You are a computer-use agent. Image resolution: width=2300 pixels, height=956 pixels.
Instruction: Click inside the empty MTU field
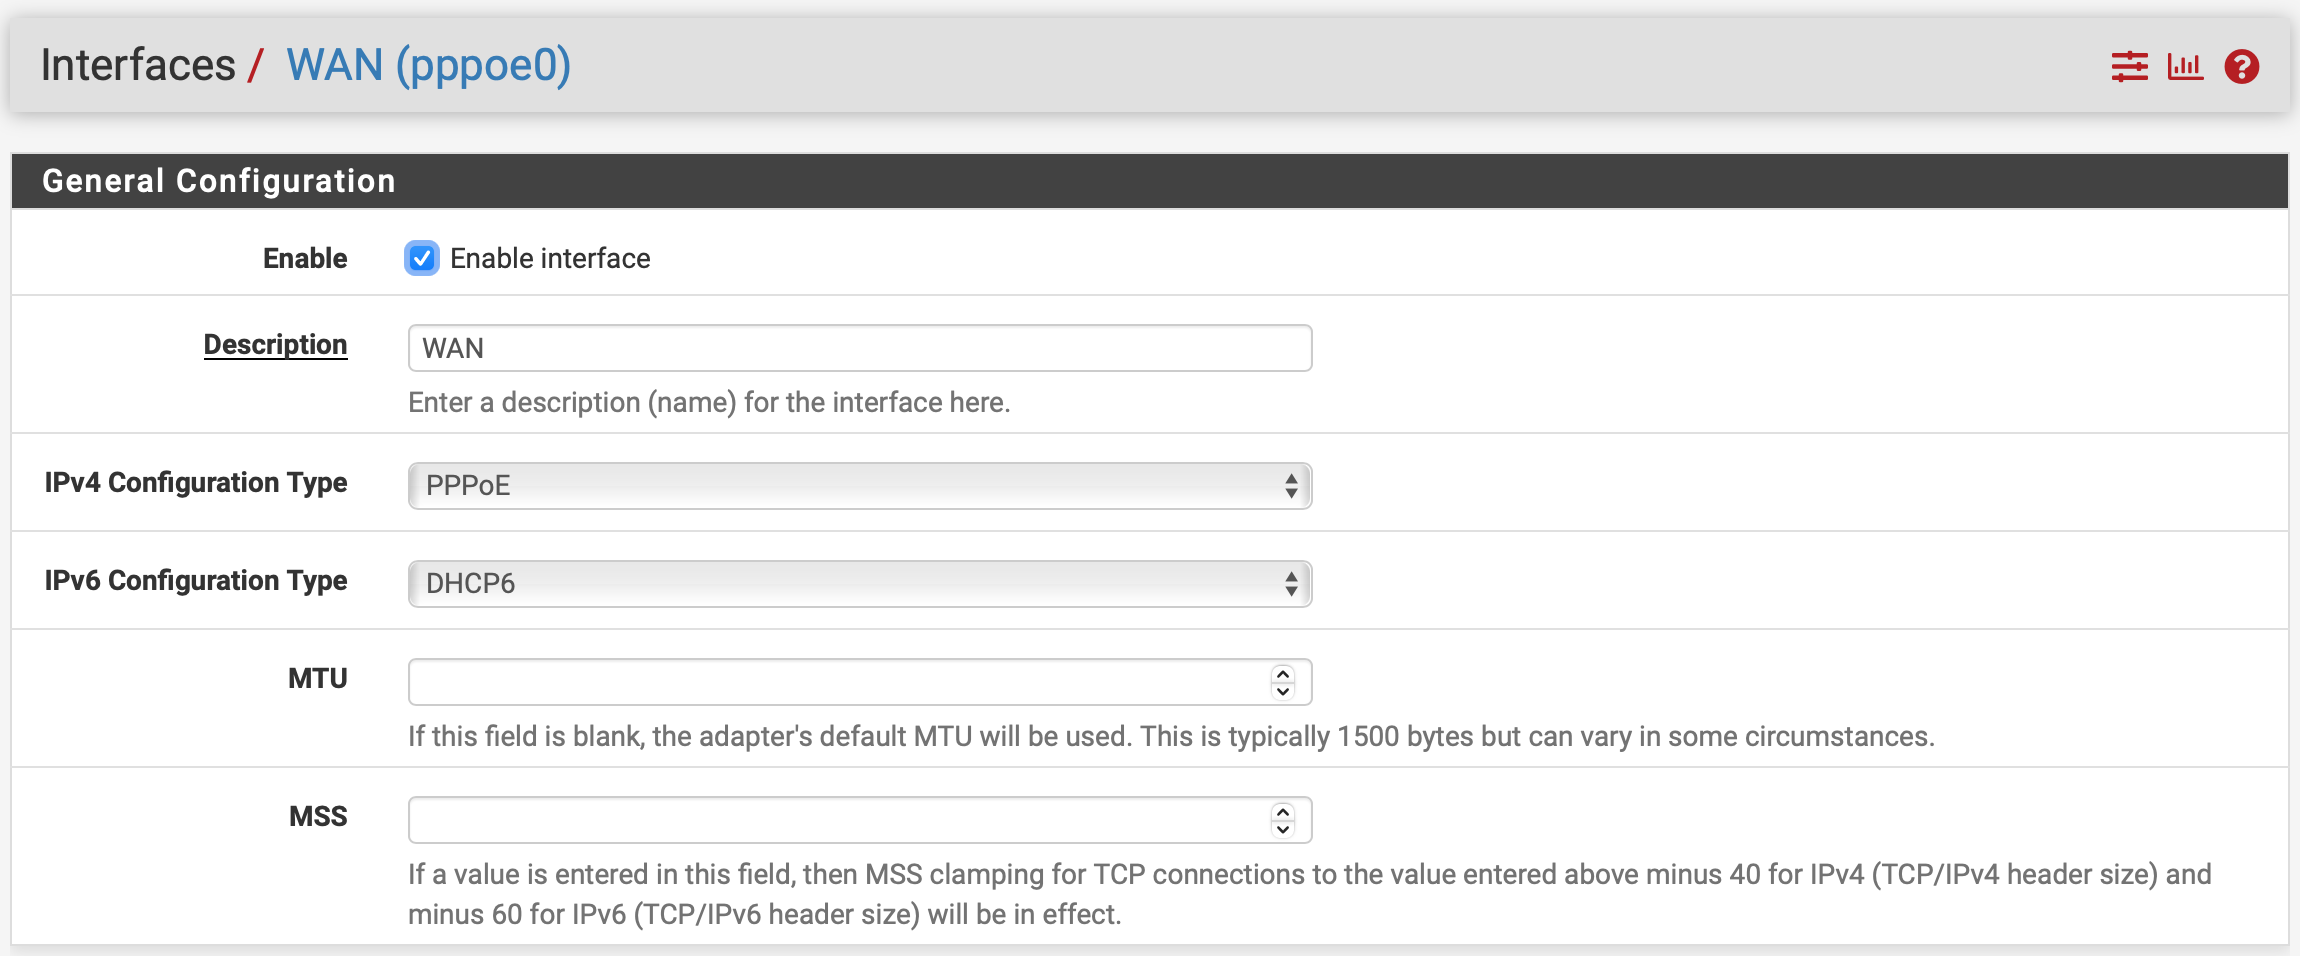coord(800,681)
